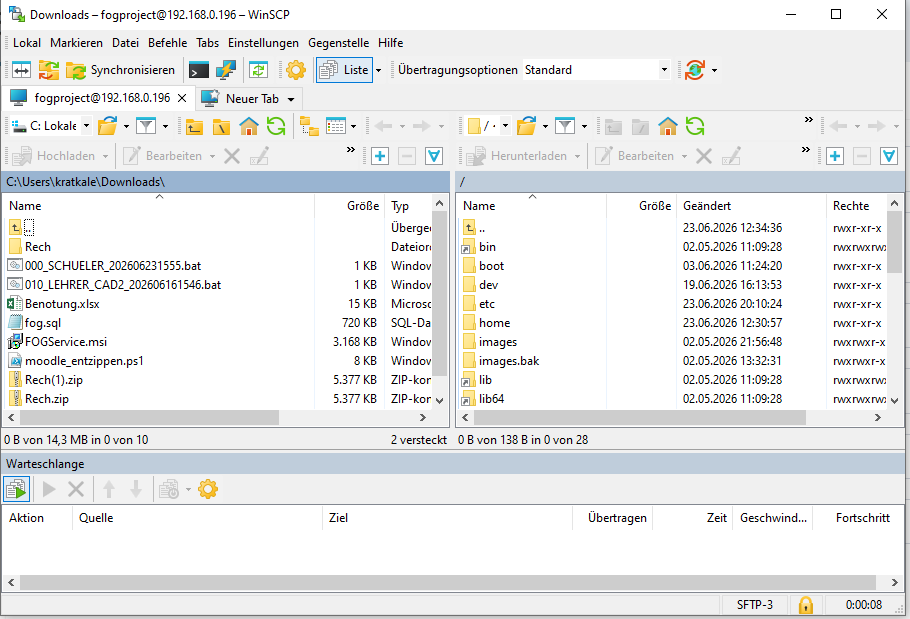Click the remote Rechte column header

tap(857, 205)
